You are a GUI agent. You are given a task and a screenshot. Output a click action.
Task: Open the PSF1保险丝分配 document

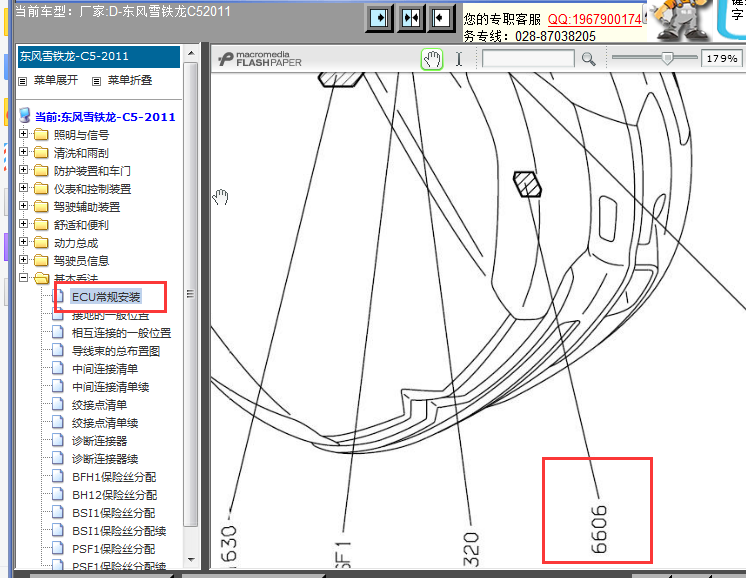[x=113, y=549]
